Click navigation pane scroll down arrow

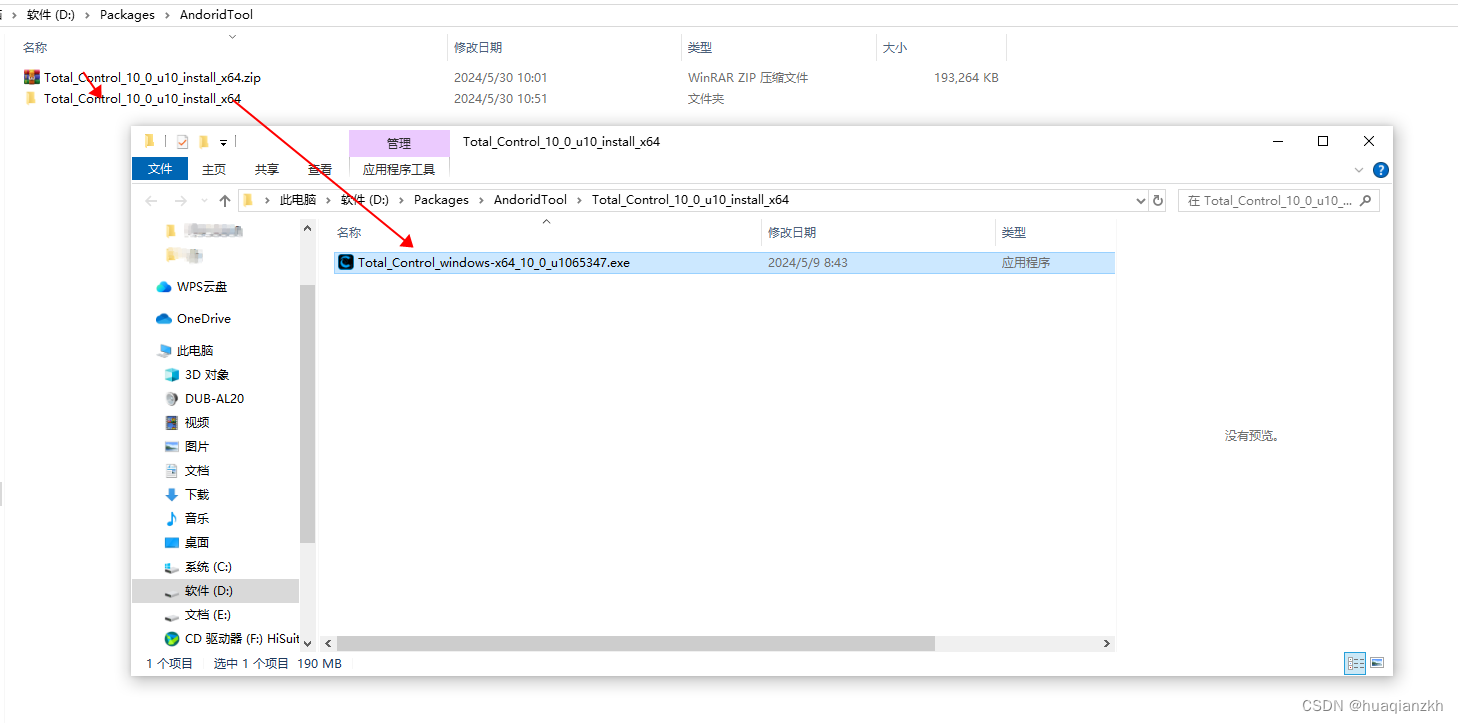tap(307, 644)
